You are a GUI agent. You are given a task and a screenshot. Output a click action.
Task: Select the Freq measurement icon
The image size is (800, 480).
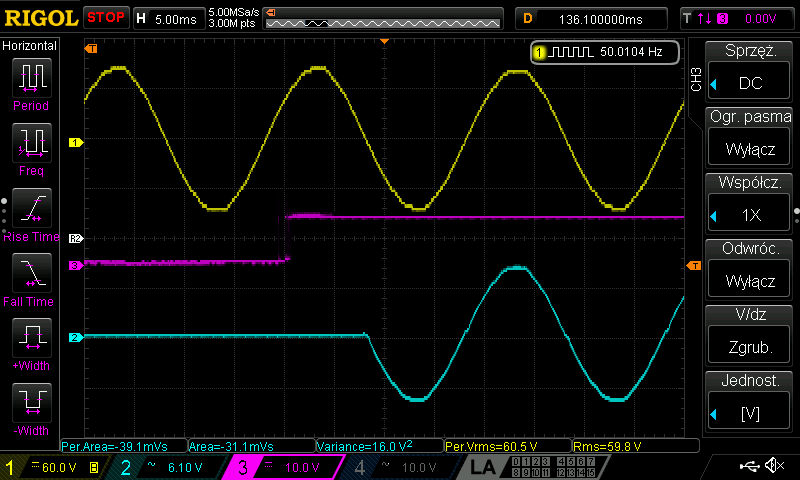tap(30, 143)
